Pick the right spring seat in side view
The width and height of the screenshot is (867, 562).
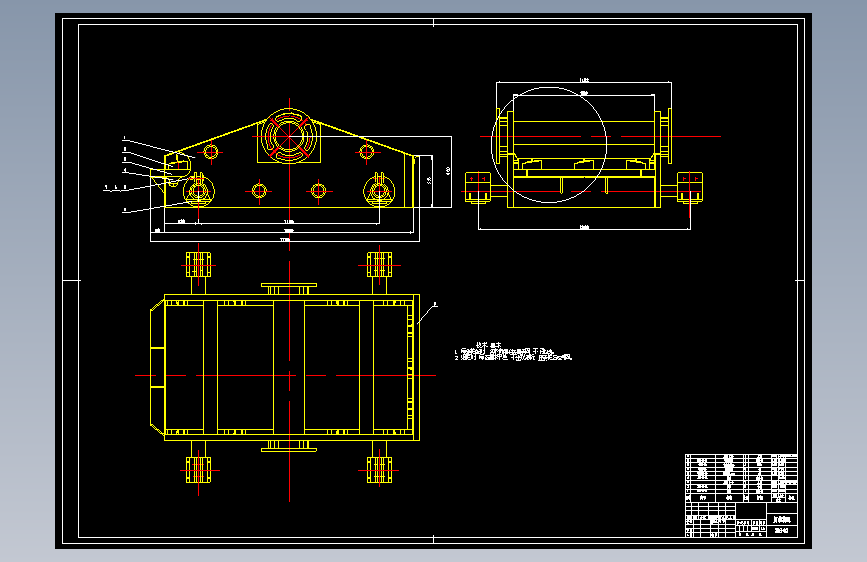pyautogui.click(x=690, y=187)
